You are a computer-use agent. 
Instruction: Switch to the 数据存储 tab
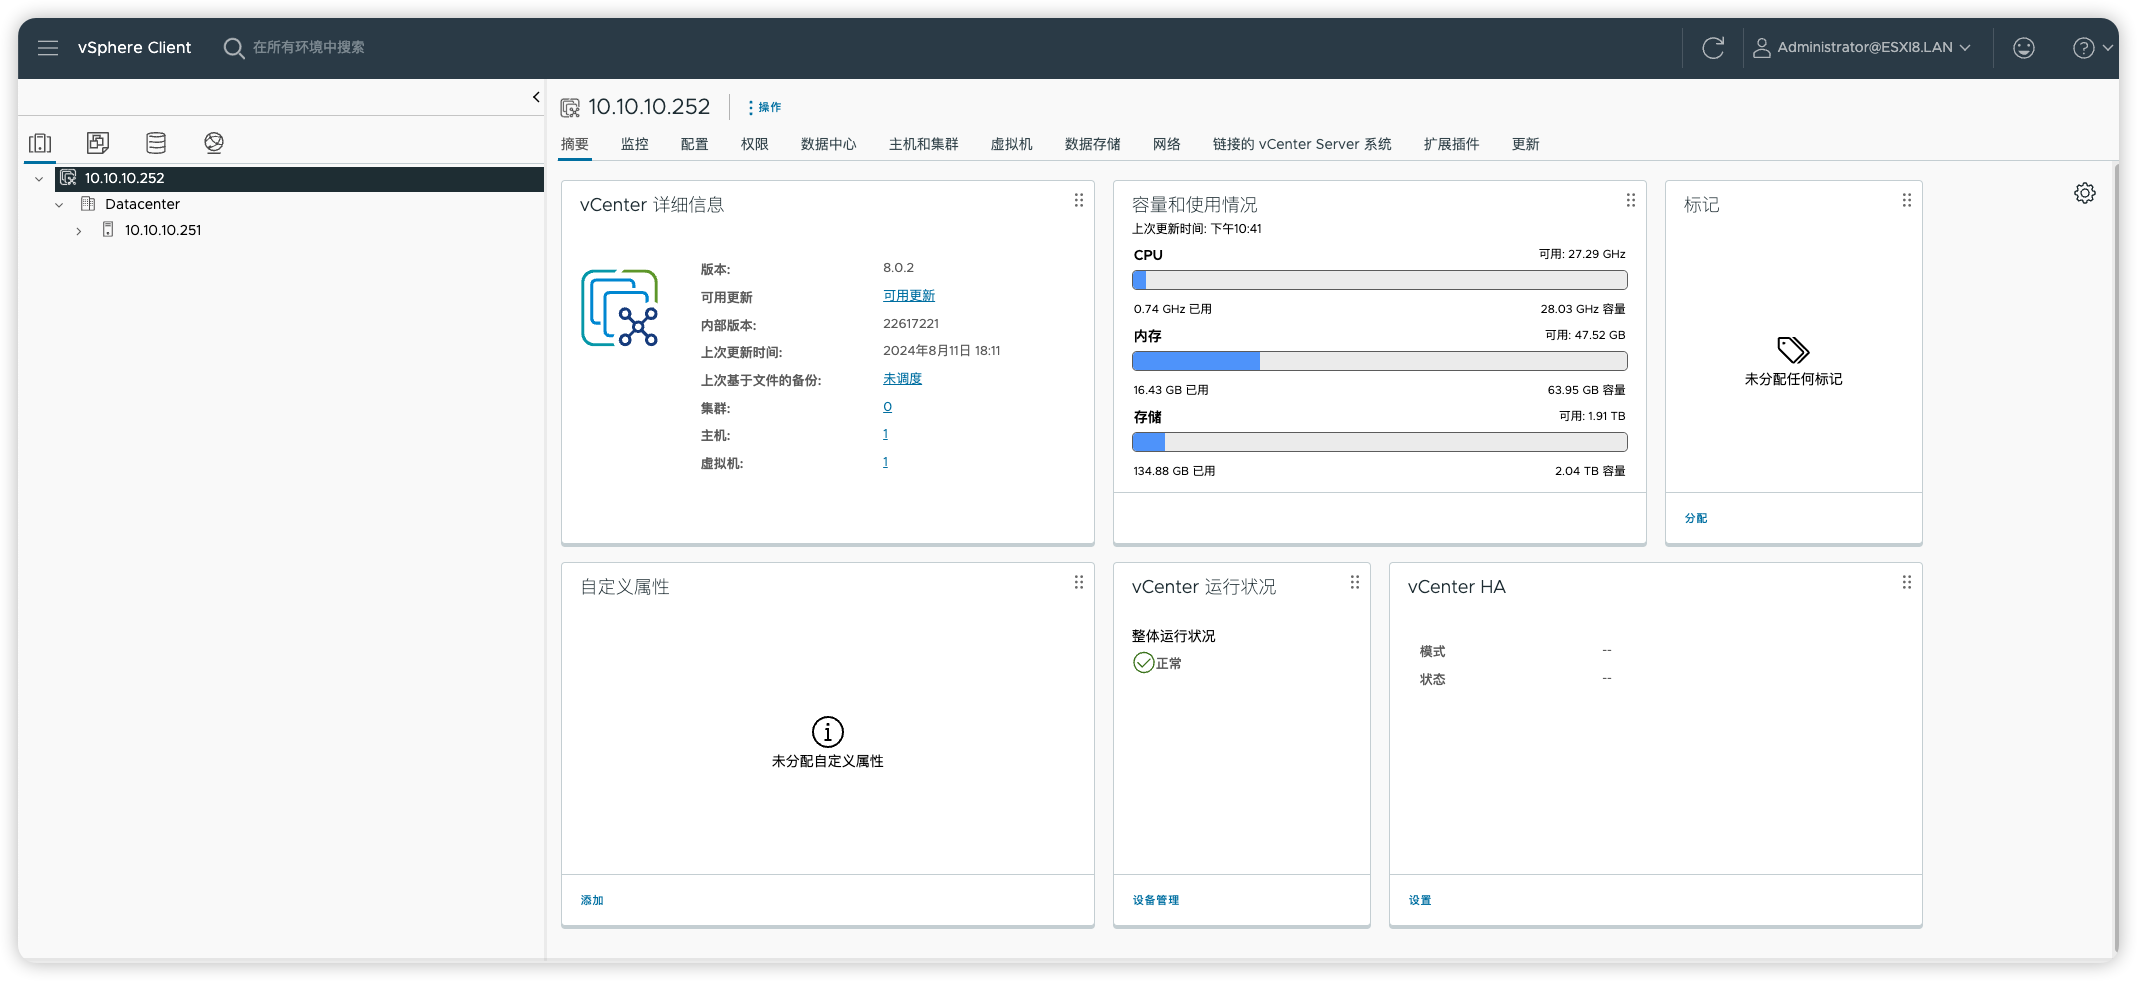[x=1093, y=144]
